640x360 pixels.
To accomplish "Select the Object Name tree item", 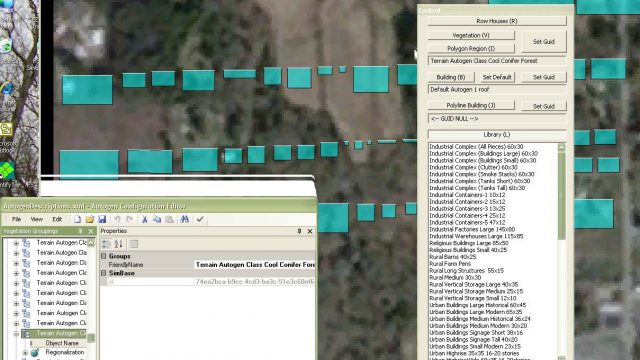I will click(62, 343).
